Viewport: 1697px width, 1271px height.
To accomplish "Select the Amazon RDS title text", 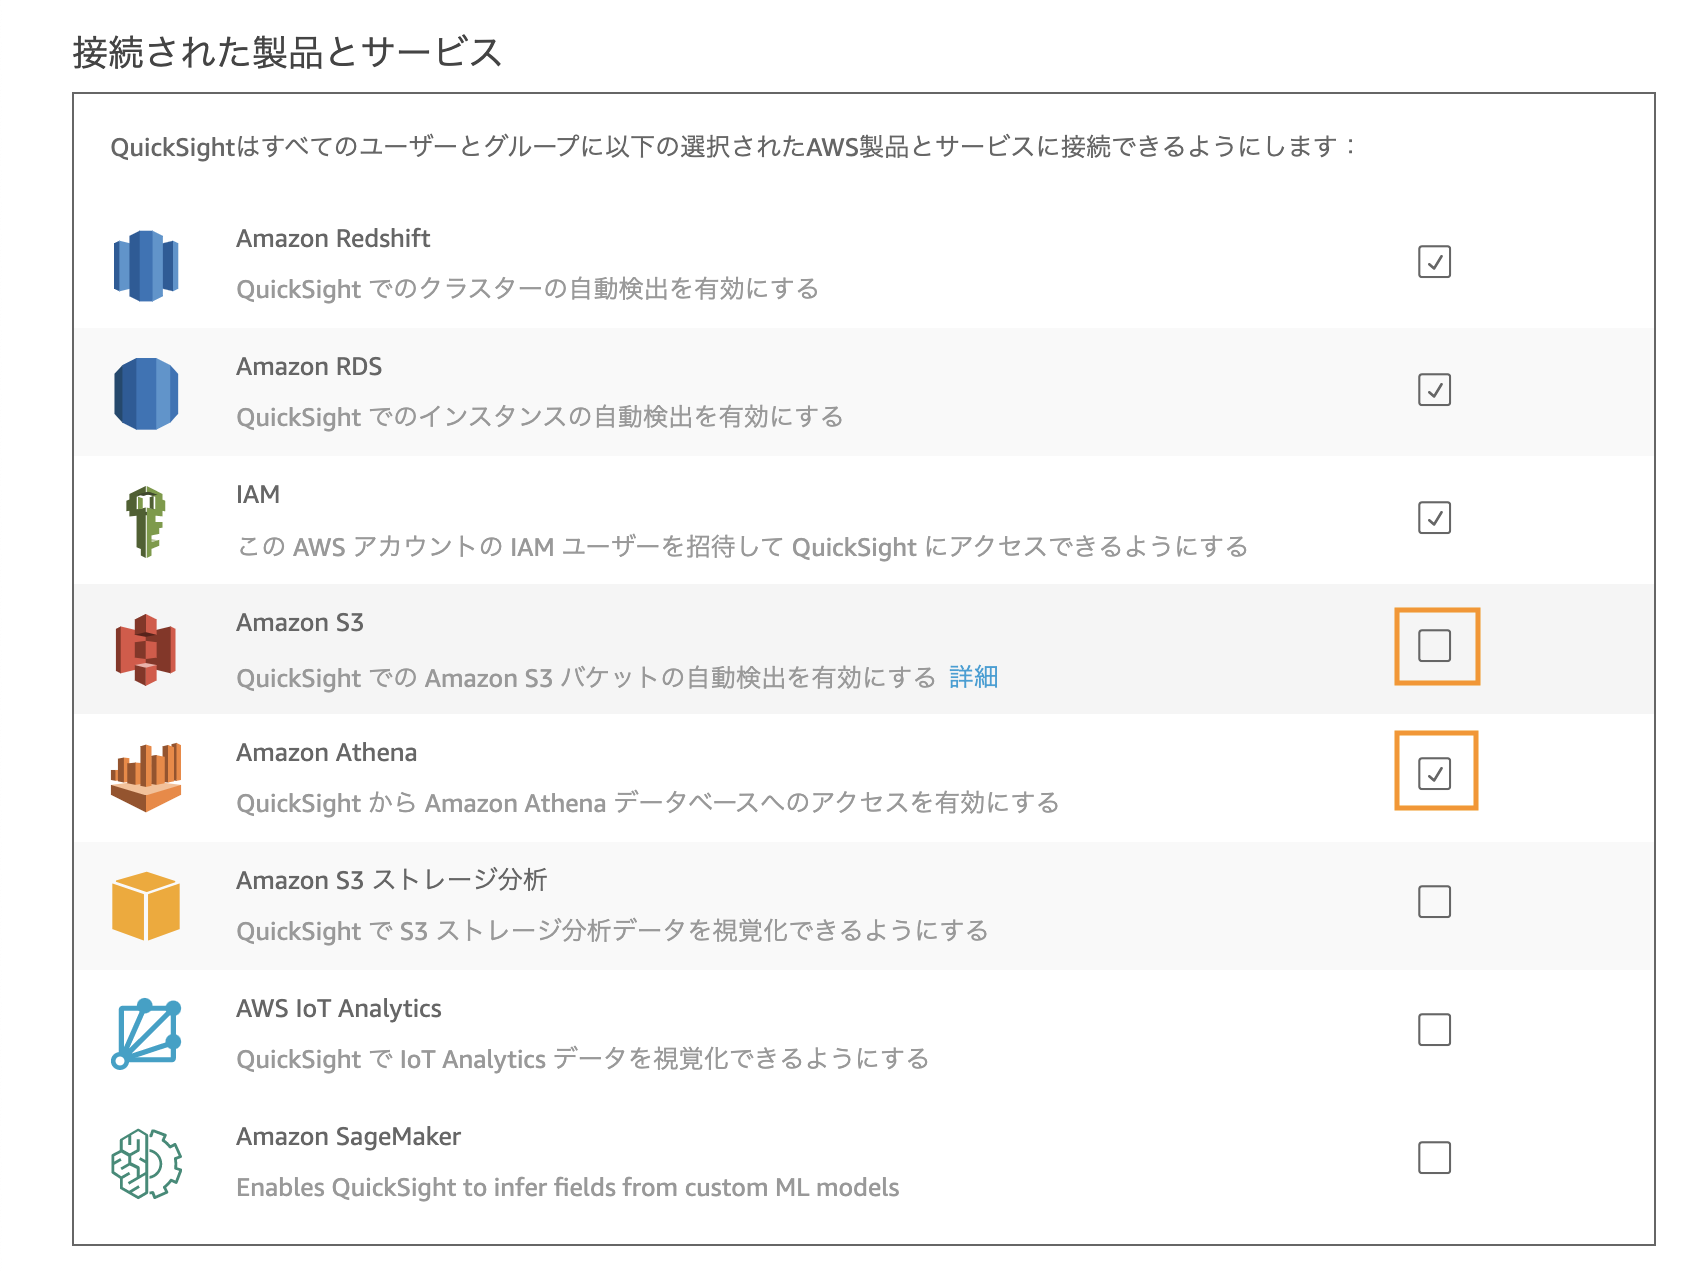I will click(309, 366).
